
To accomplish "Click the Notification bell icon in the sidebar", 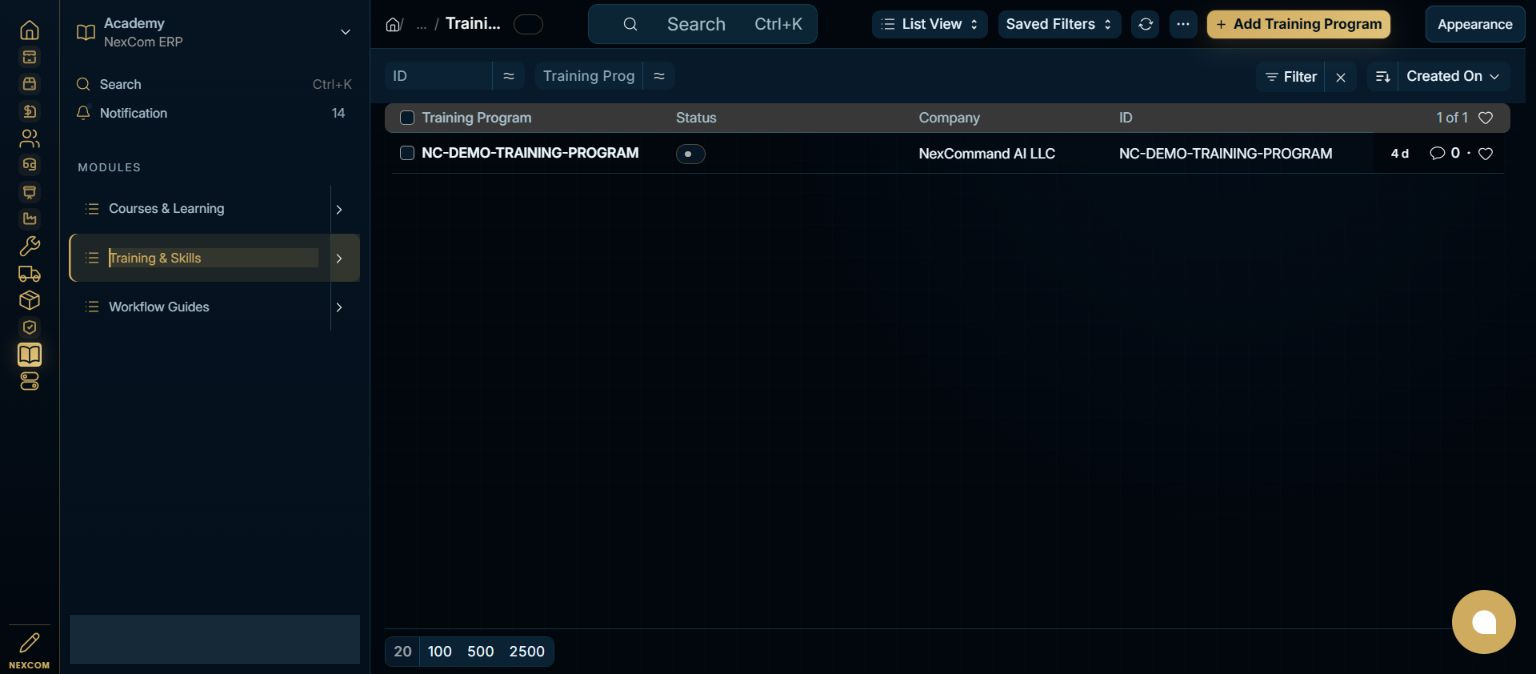I will 84,113.
